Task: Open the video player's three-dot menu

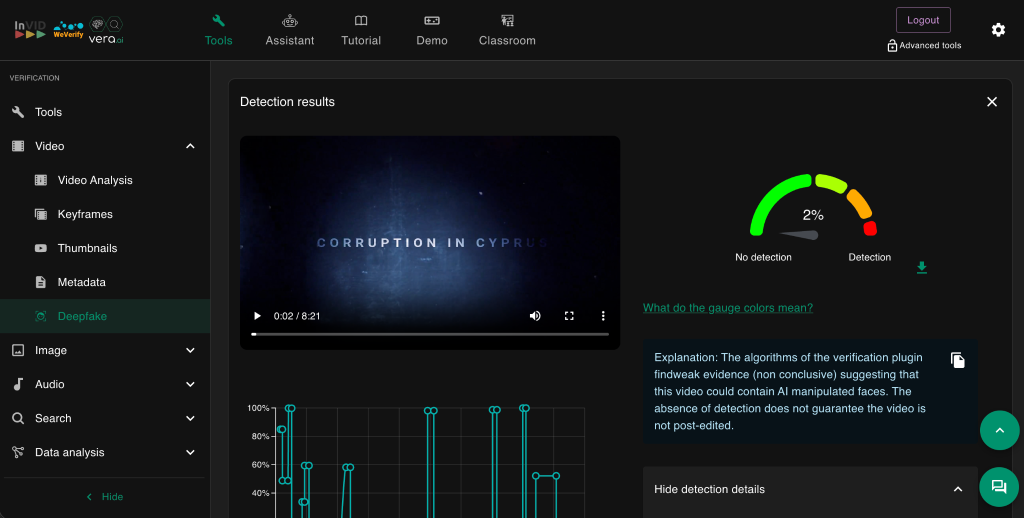Action: [603, 316]
